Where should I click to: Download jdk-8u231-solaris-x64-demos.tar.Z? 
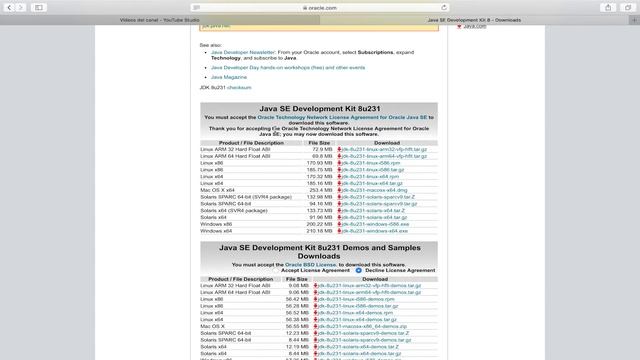pyautogui.click(x=358, y=347)
